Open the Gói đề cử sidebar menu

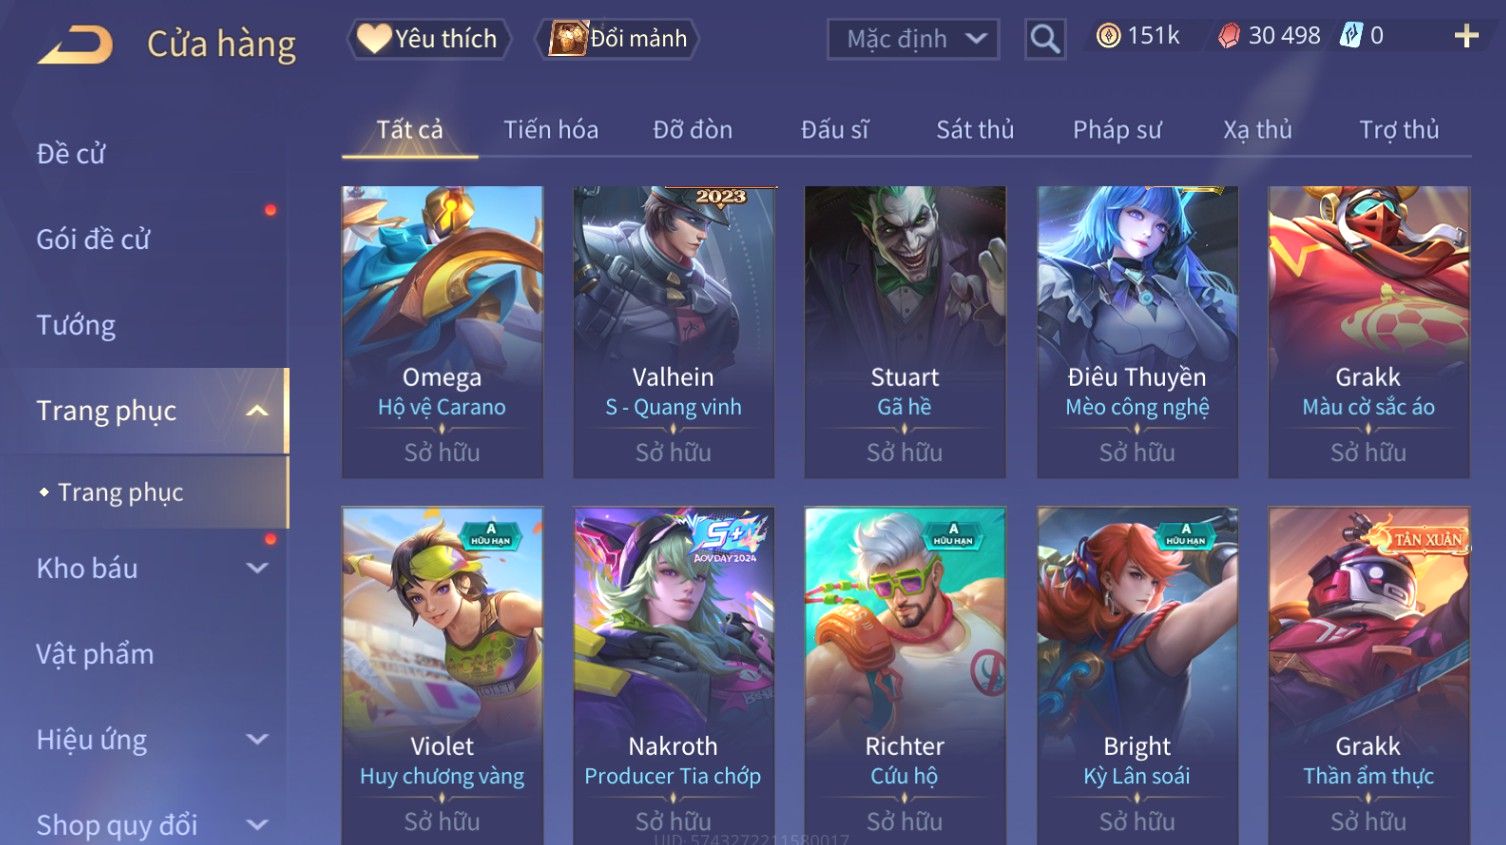pyautogui.click(x=93, y=240)
